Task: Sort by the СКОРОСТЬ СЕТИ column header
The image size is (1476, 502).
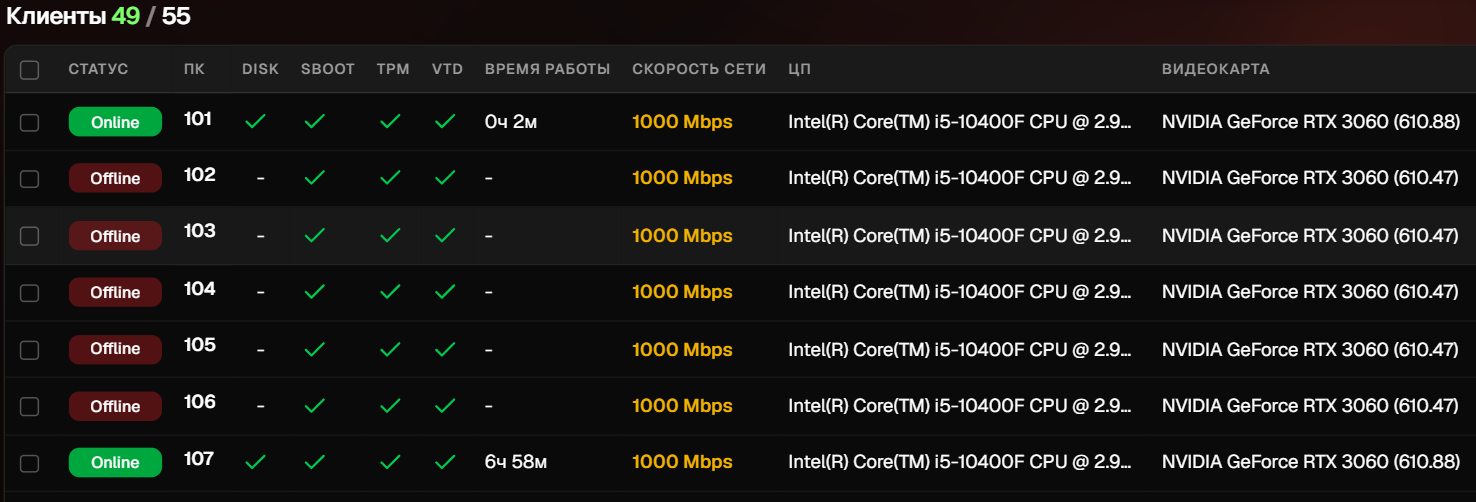Action: [x=699, y=69]
